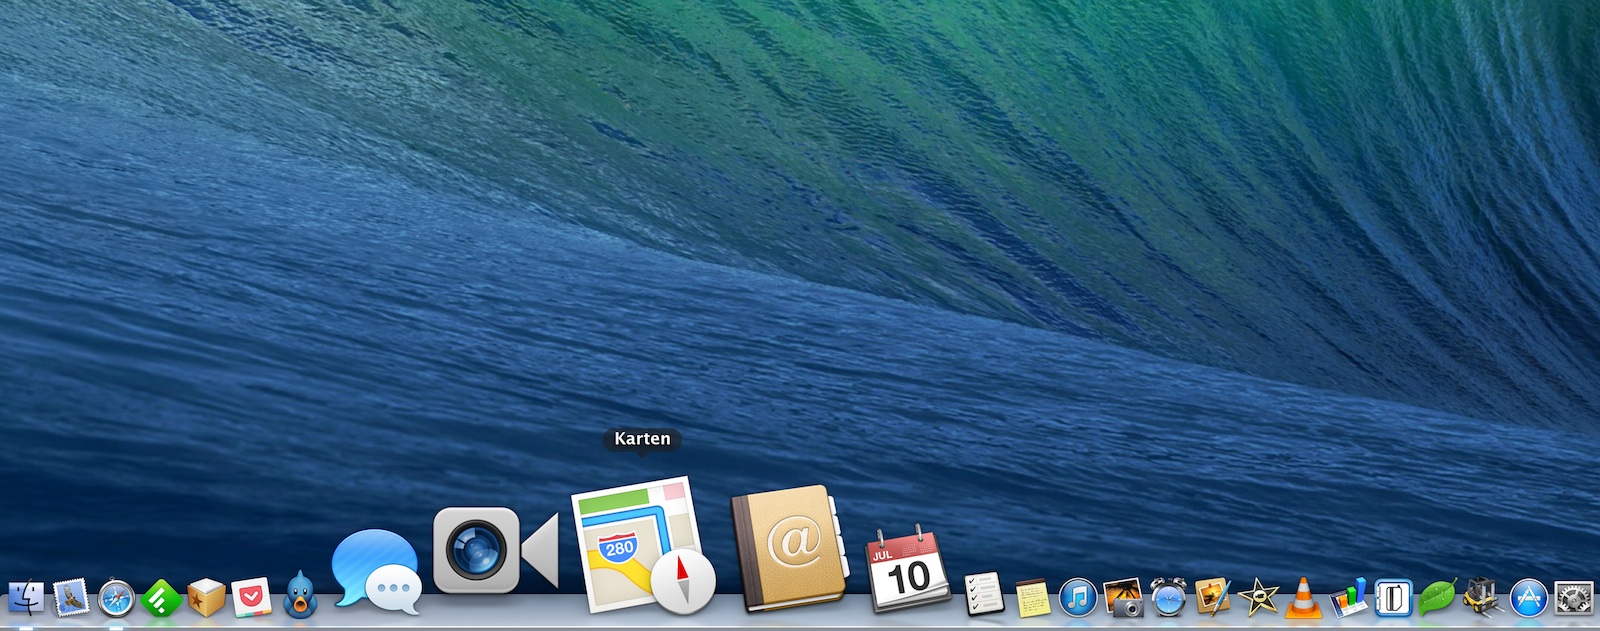Start FaceTime from the dock
1600x631 pixels.
coord(496,549)
